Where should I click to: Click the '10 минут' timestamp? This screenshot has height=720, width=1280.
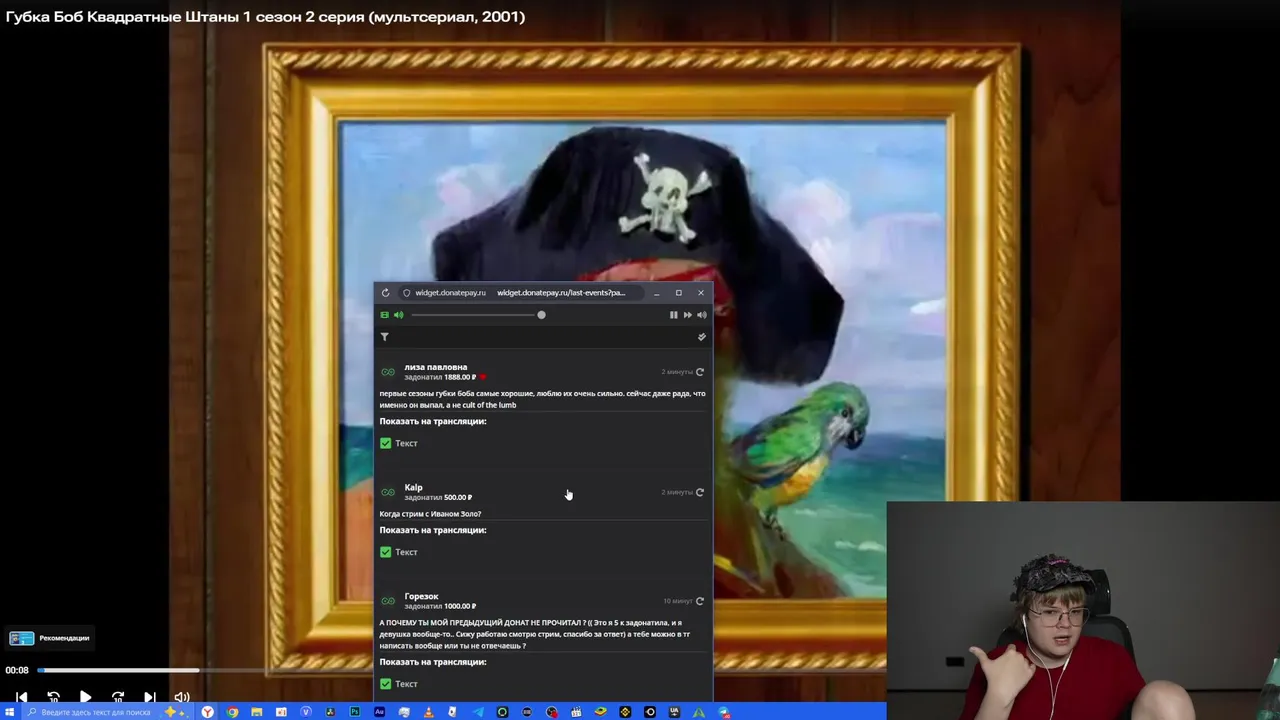click(x=677, y=601)
